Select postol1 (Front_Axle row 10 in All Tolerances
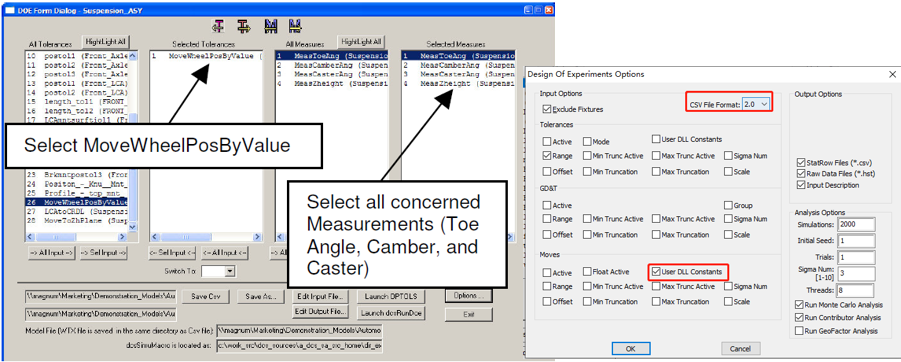This screenshot has height=362, width=901. click(x=77, y=56)
